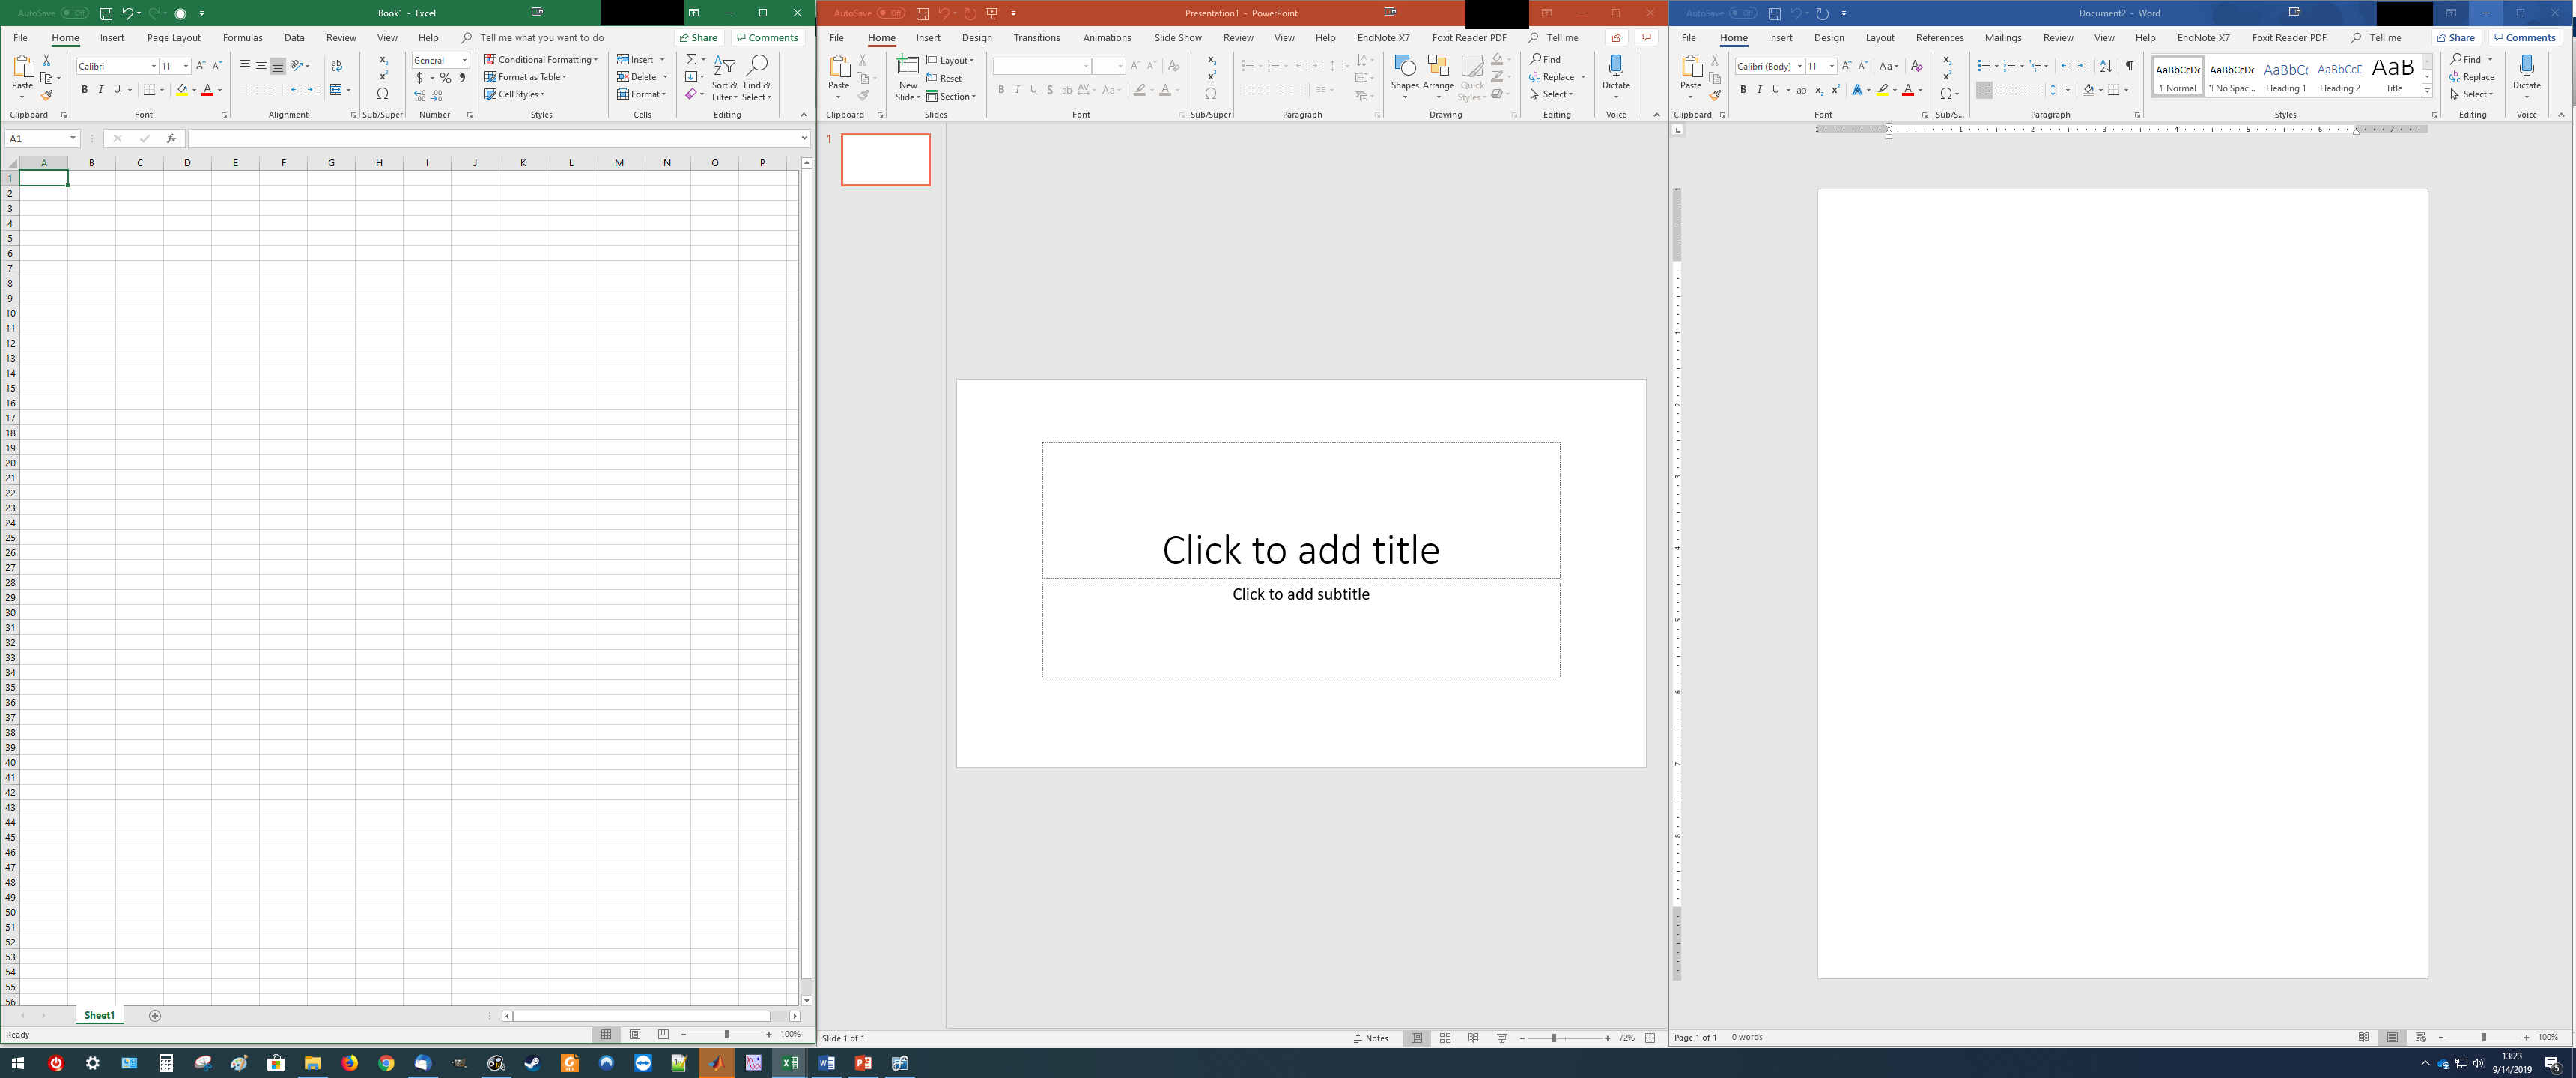
Task: Open Excel number format General dropdown
Action: pyautogui.click(x=465, y=60)
